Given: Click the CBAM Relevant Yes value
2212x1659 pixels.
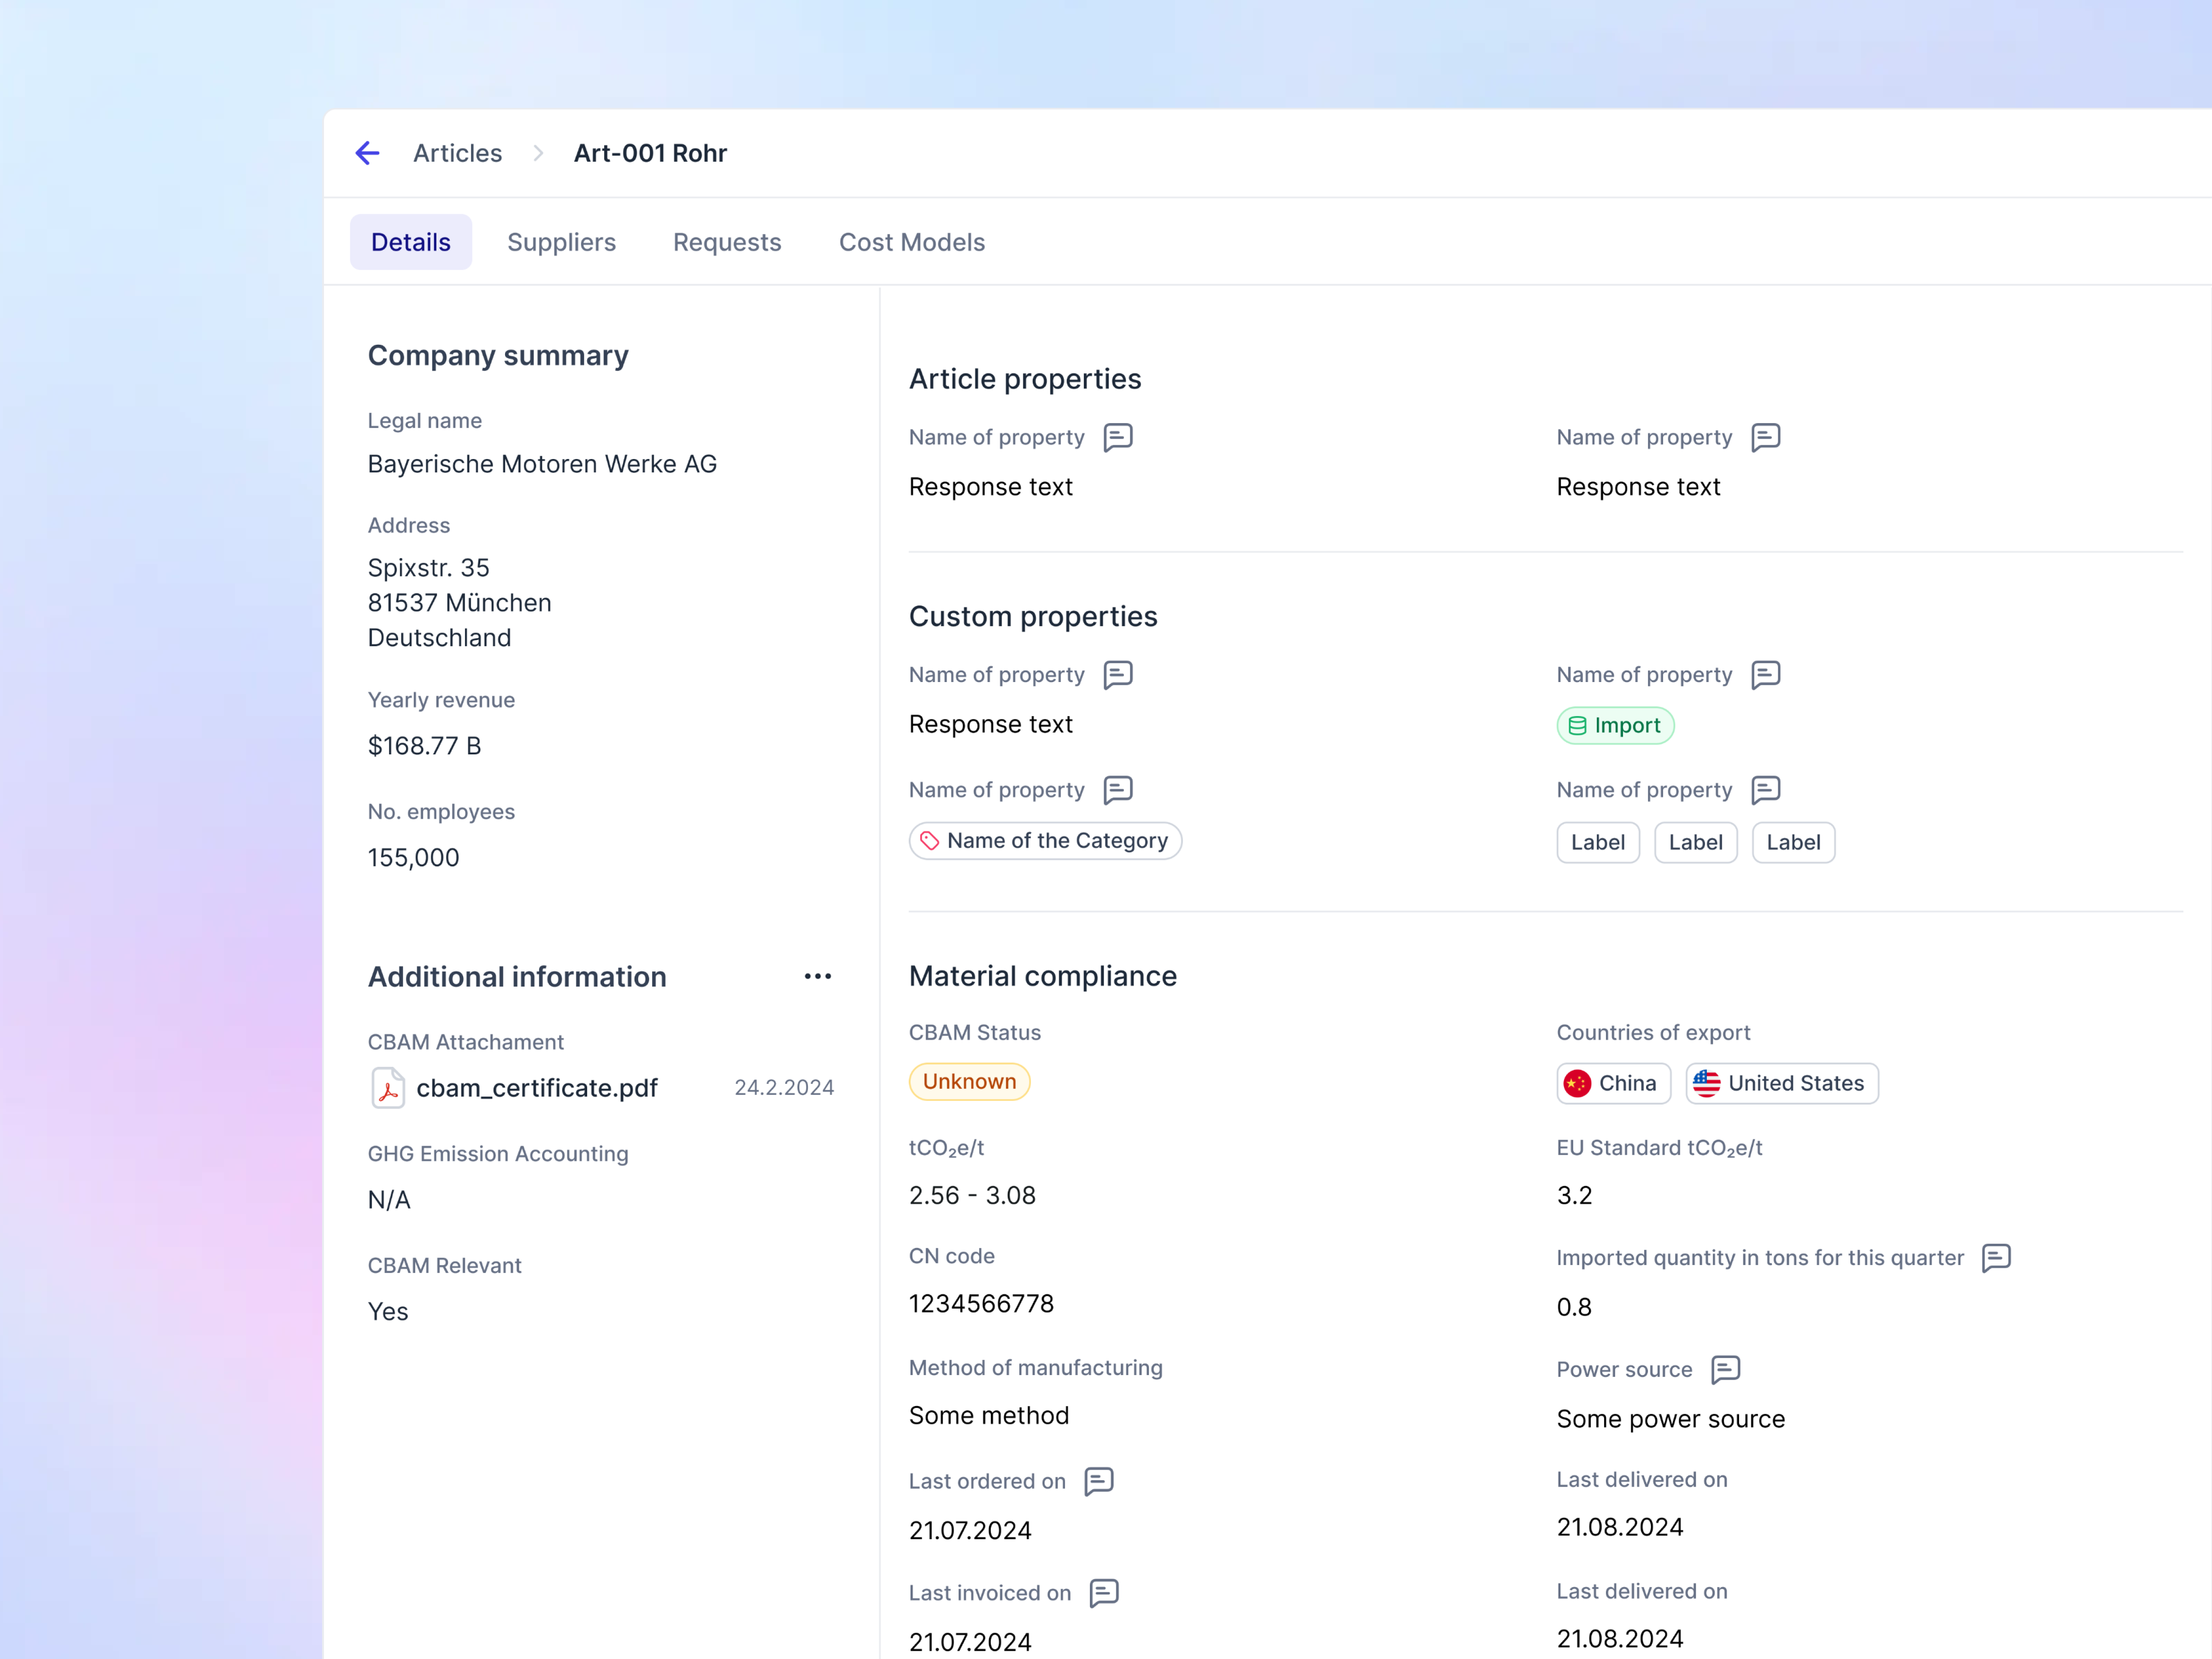Looking at the screenshot, I should (388, 1312).
